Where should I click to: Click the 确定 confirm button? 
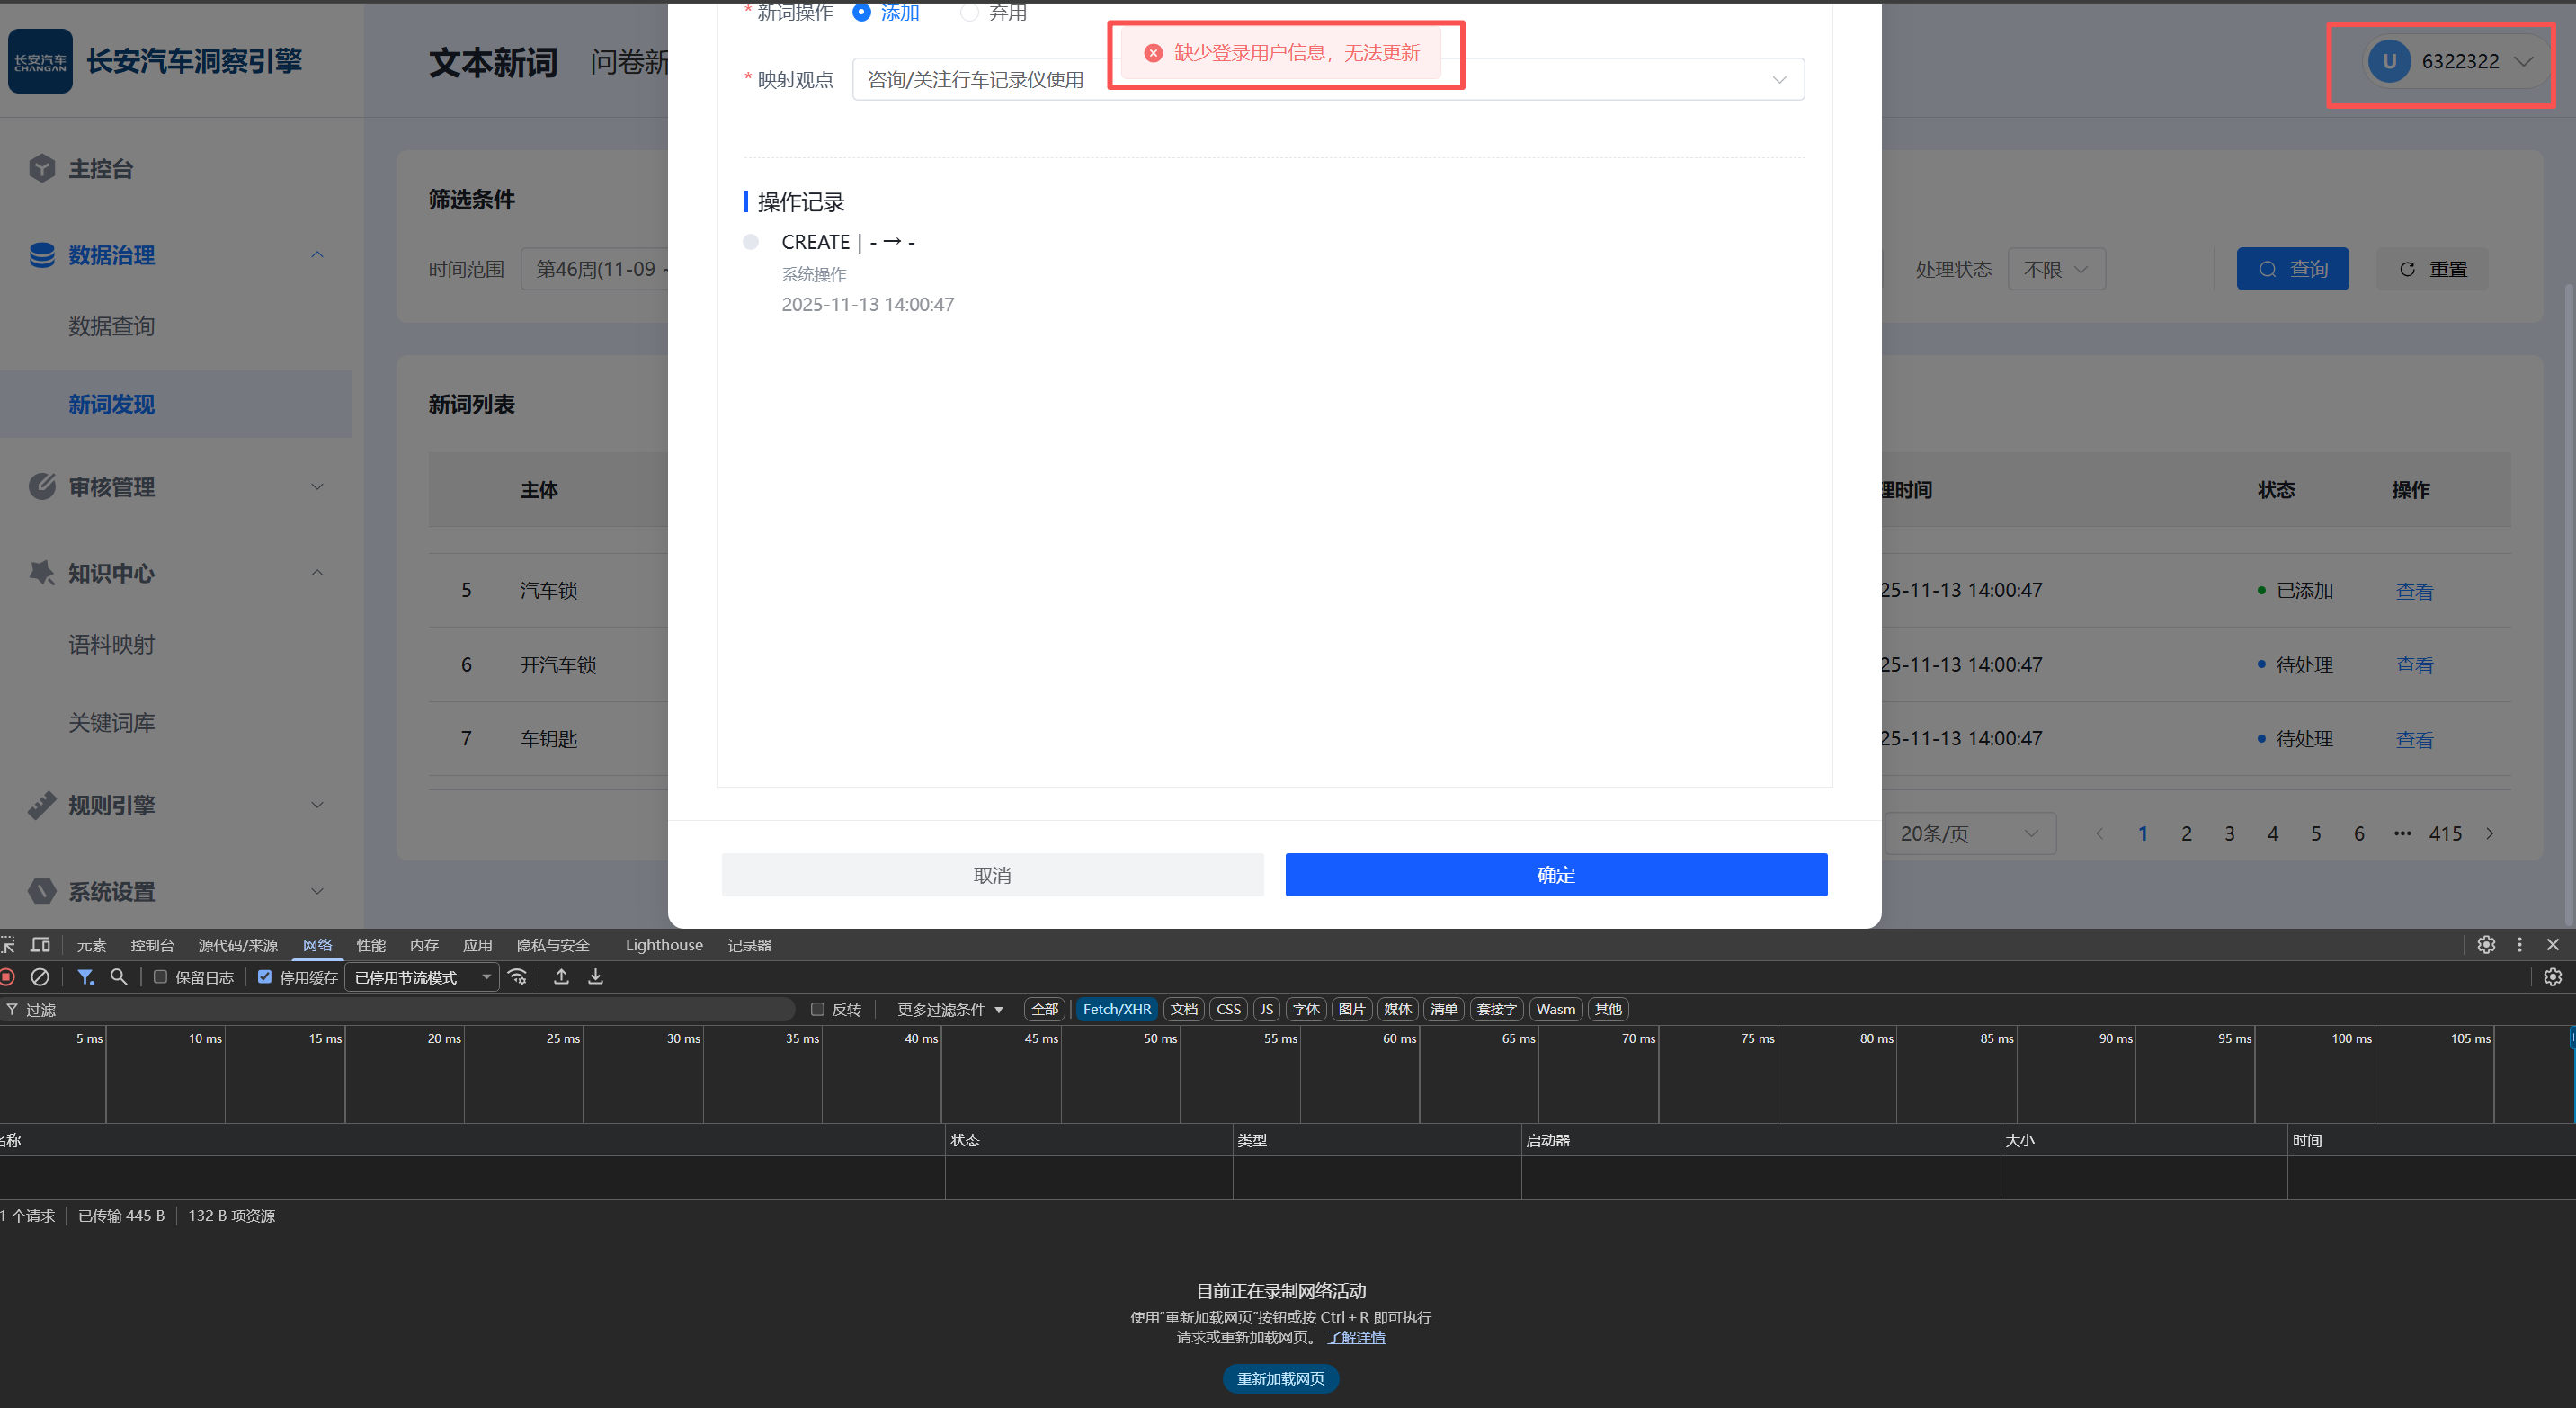(x=1556, y=875)
